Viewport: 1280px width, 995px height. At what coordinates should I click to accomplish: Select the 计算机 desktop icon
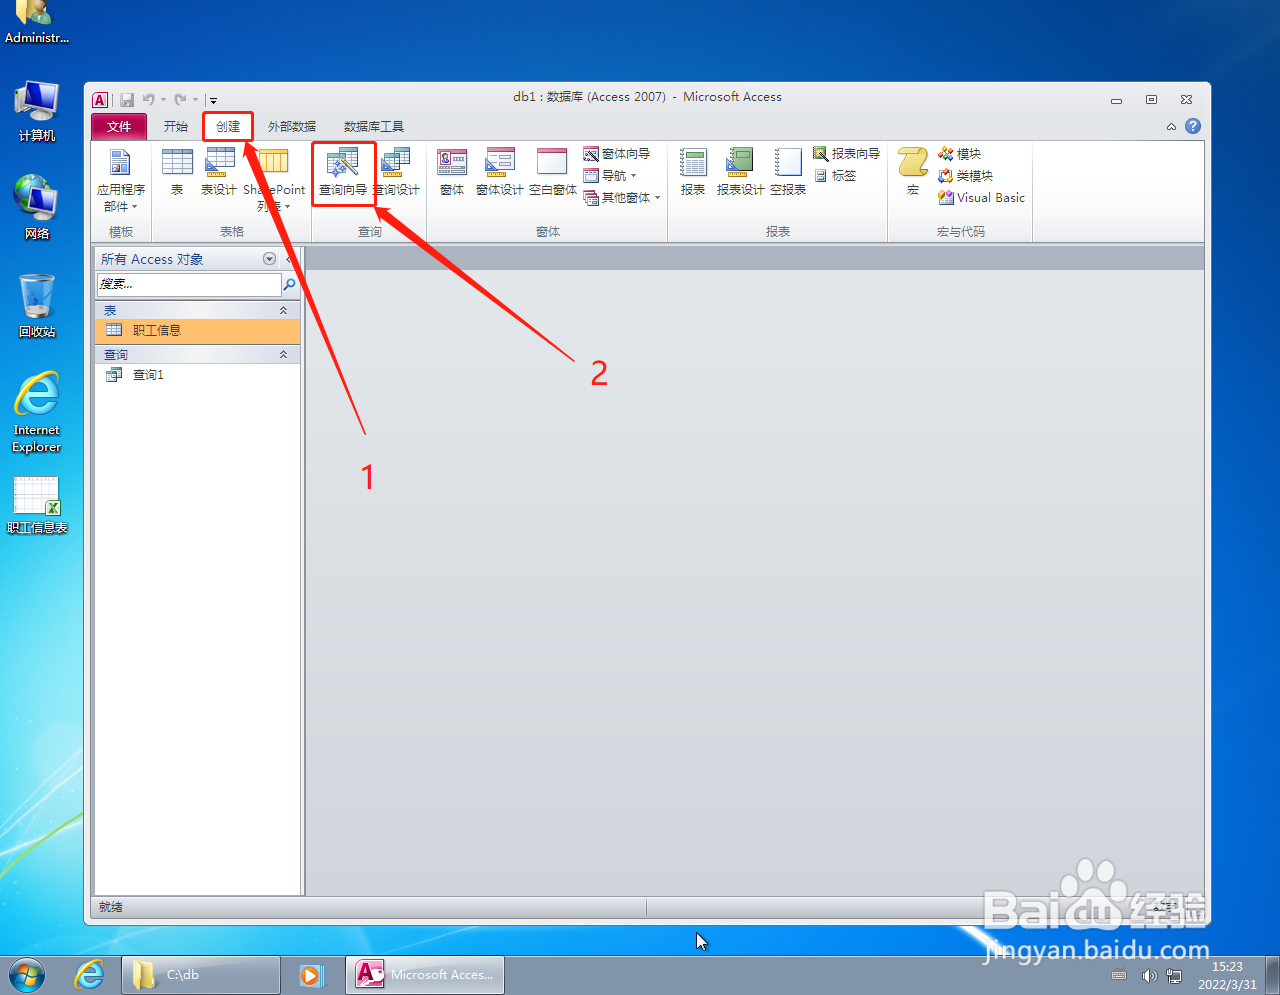tap(37, 112)
